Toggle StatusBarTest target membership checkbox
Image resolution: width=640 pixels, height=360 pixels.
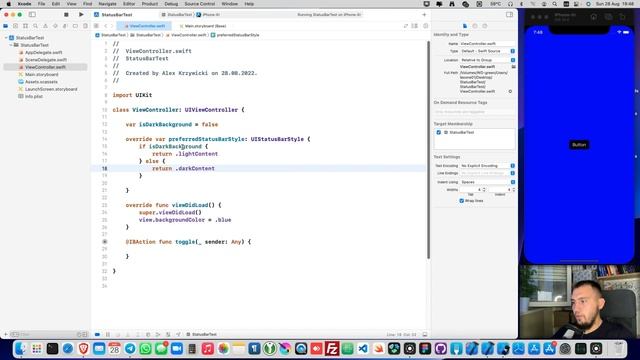coord(439,132)
